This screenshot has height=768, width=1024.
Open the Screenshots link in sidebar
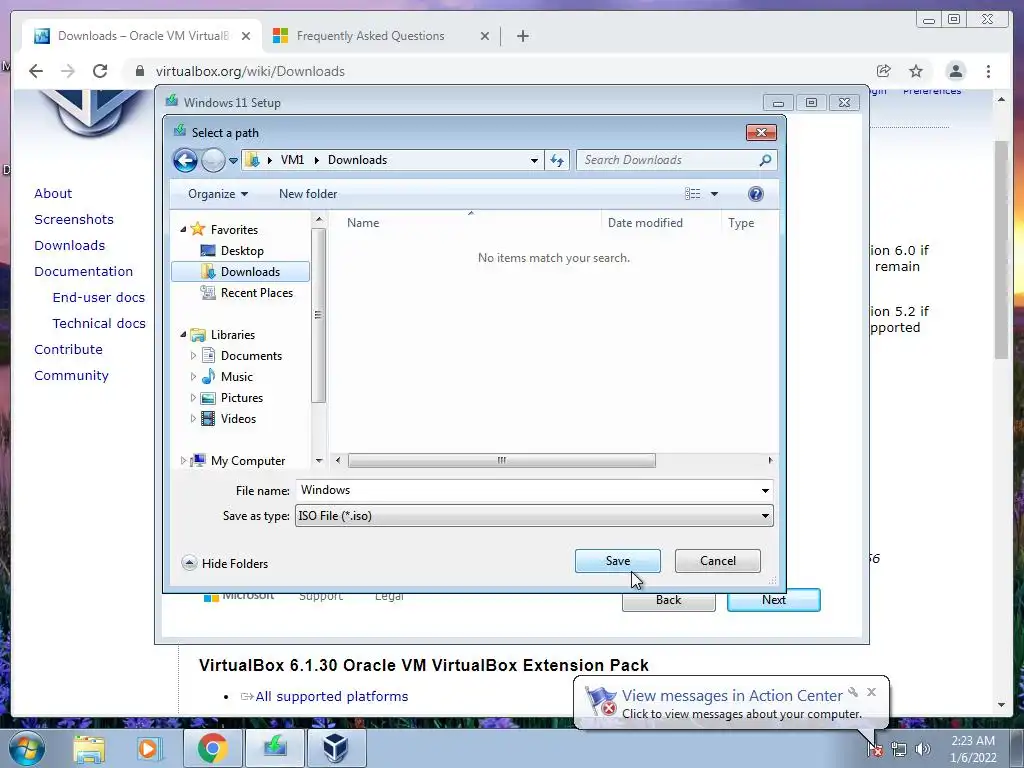[x=74, y=219]
